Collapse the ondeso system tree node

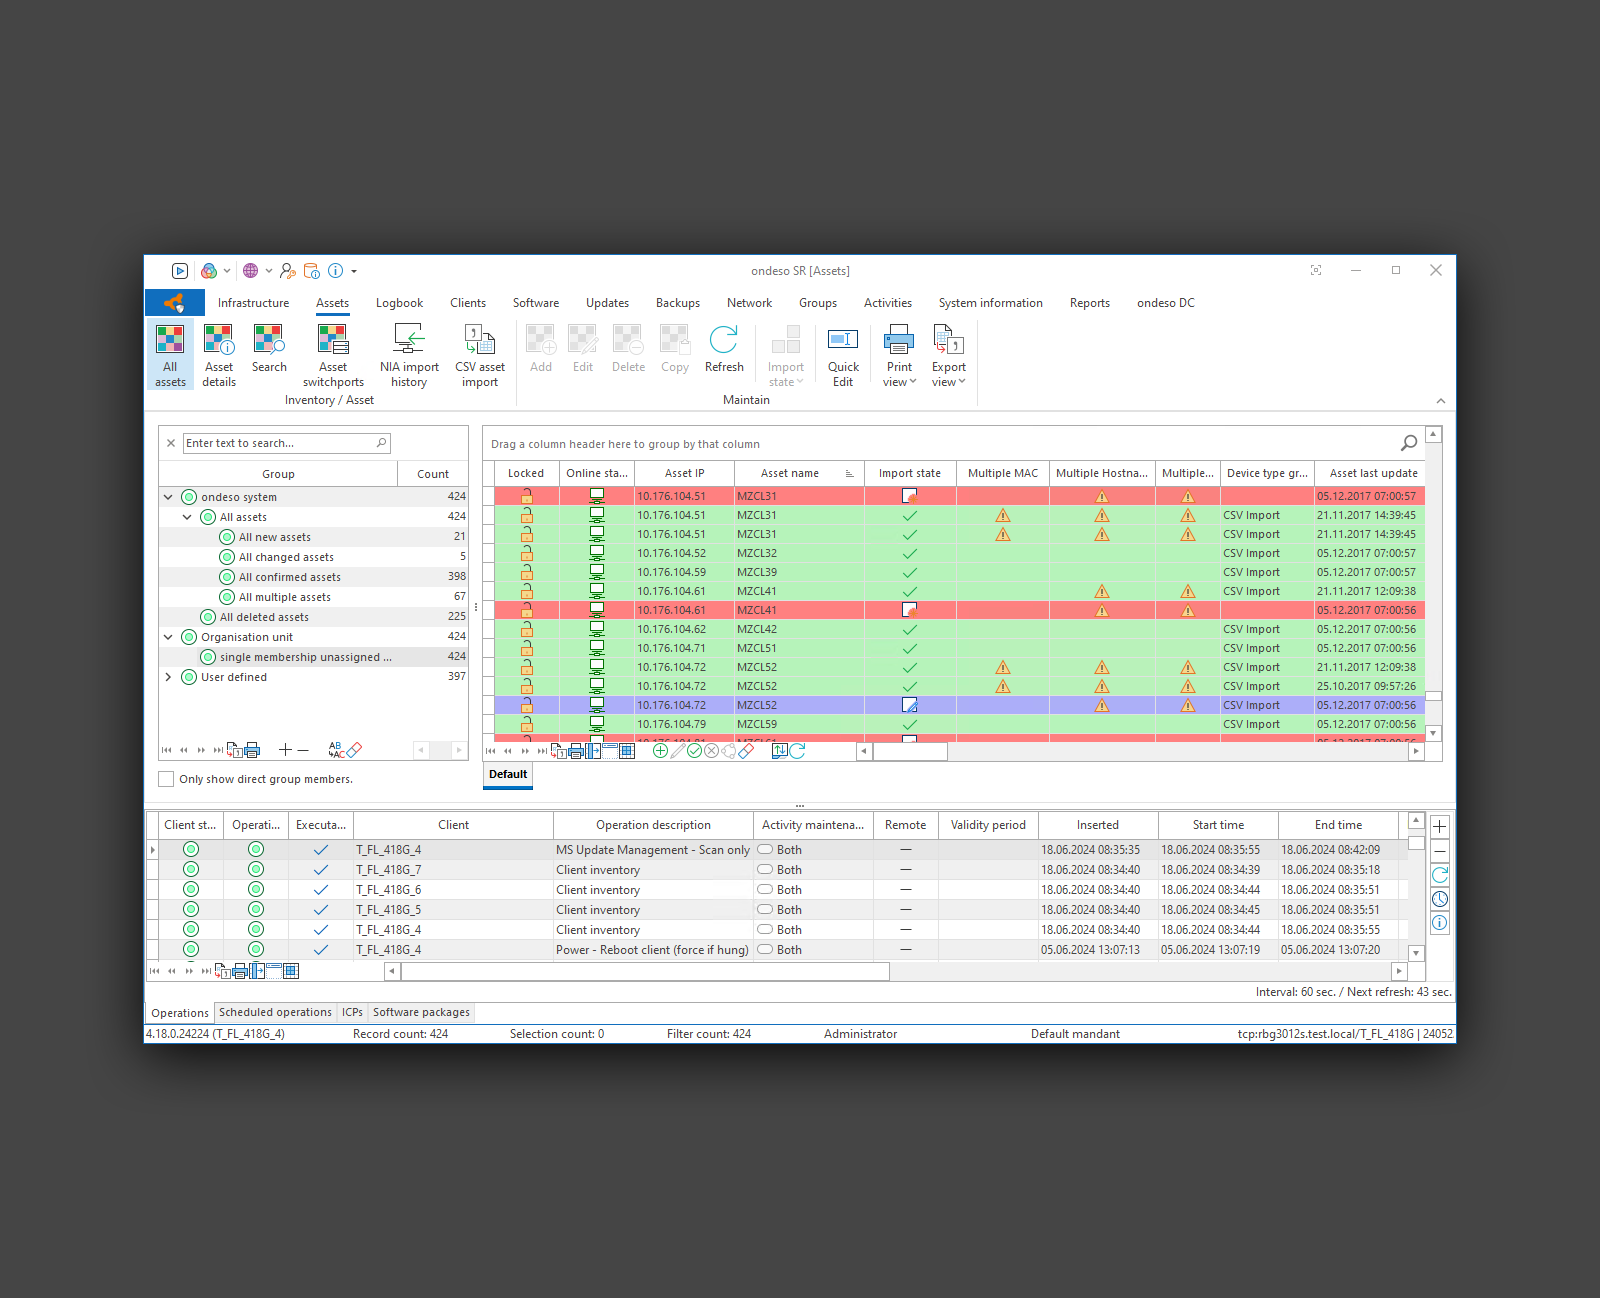click(168, 497)
